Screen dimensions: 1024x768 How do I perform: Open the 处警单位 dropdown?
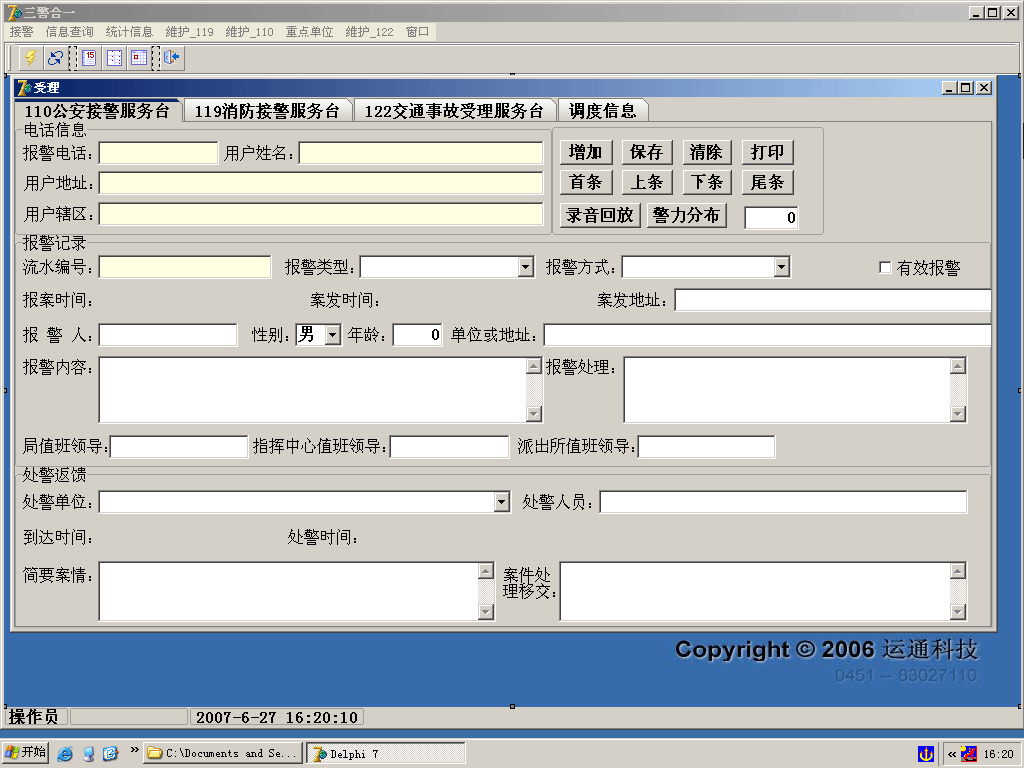coord(502,502)
